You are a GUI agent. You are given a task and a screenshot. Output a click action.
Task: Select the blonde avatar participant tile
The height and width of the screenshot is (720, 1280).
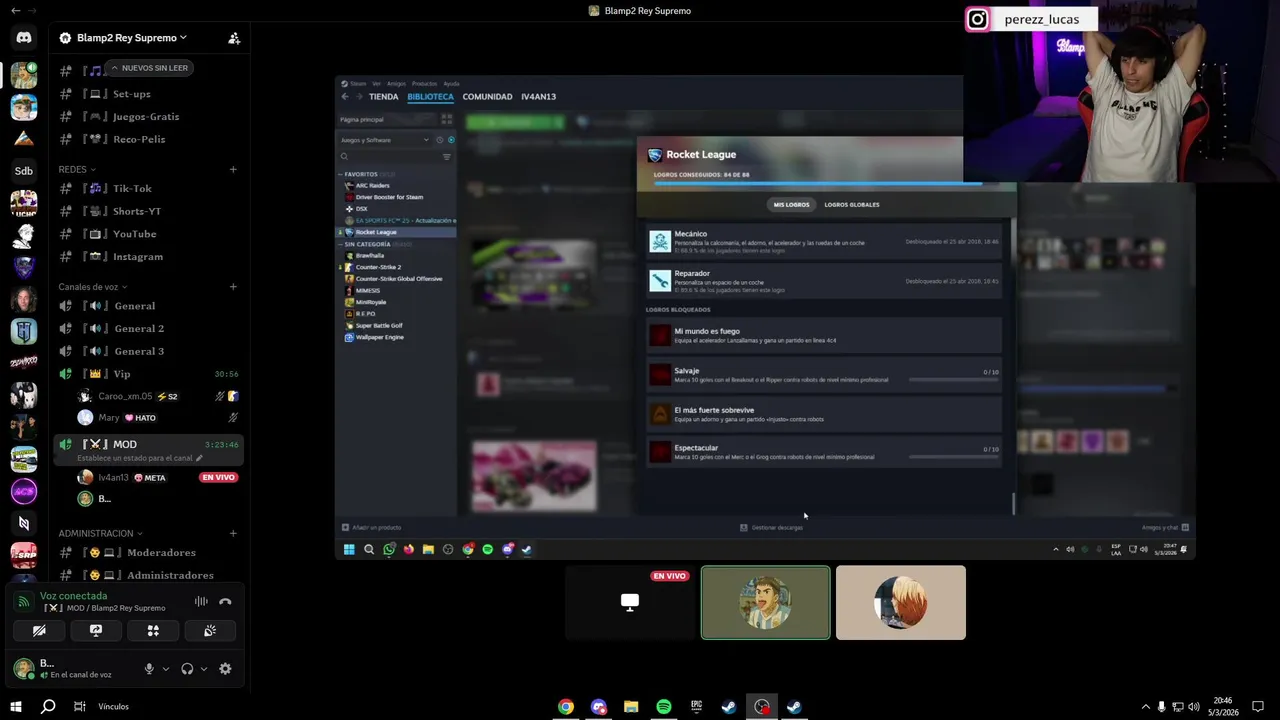click(901, 603)
